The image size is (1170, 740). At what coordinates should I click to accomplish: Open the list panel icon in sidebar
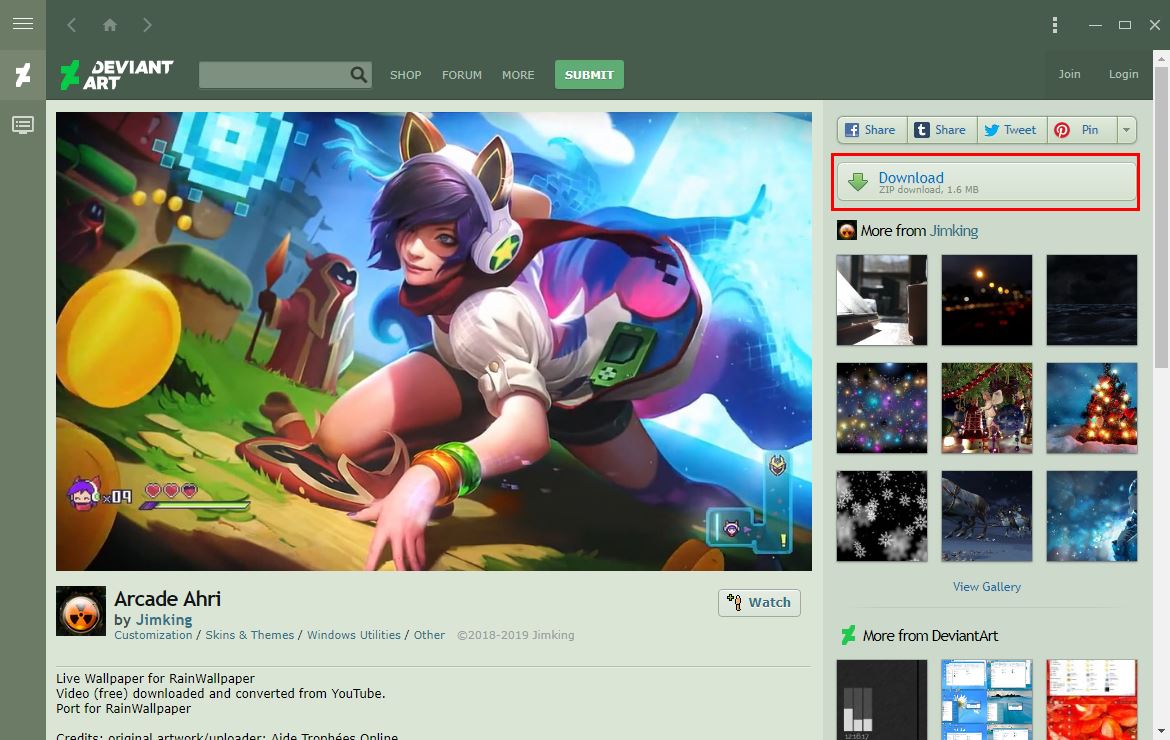click(x=23, y=125)
